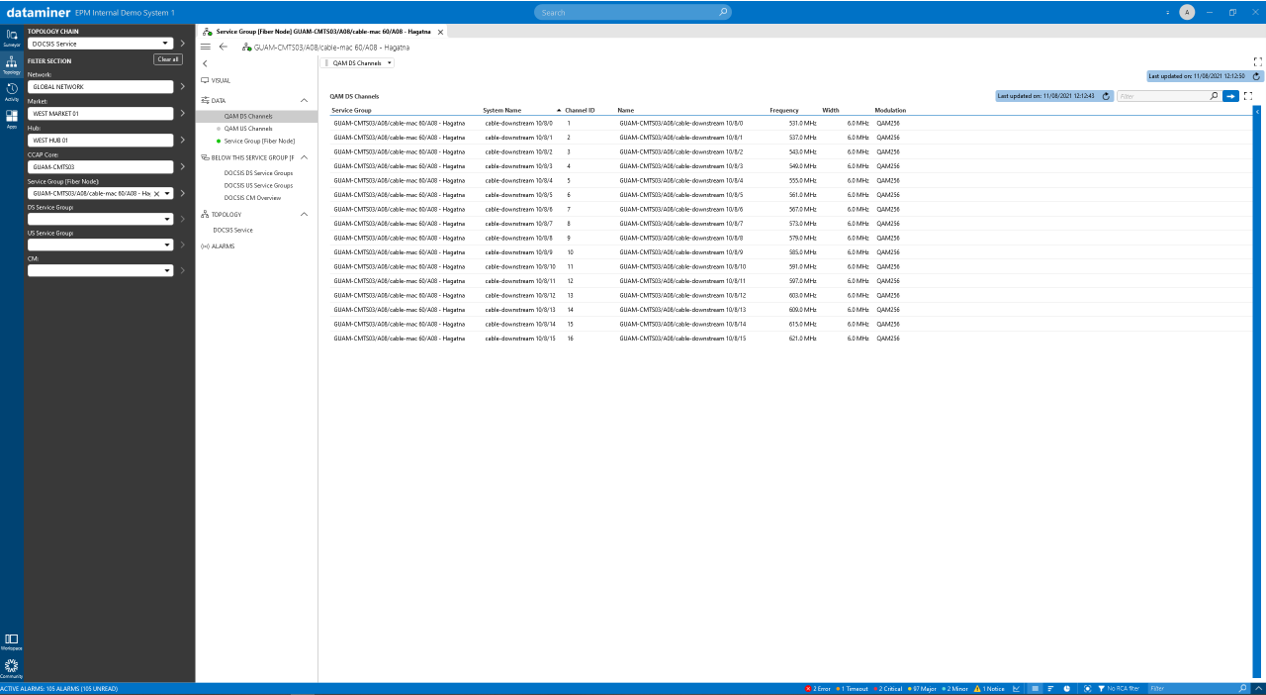1266x695 pixels.
Task: Select the alarm pie chart view icon
Action: (x=1067, y=689)
